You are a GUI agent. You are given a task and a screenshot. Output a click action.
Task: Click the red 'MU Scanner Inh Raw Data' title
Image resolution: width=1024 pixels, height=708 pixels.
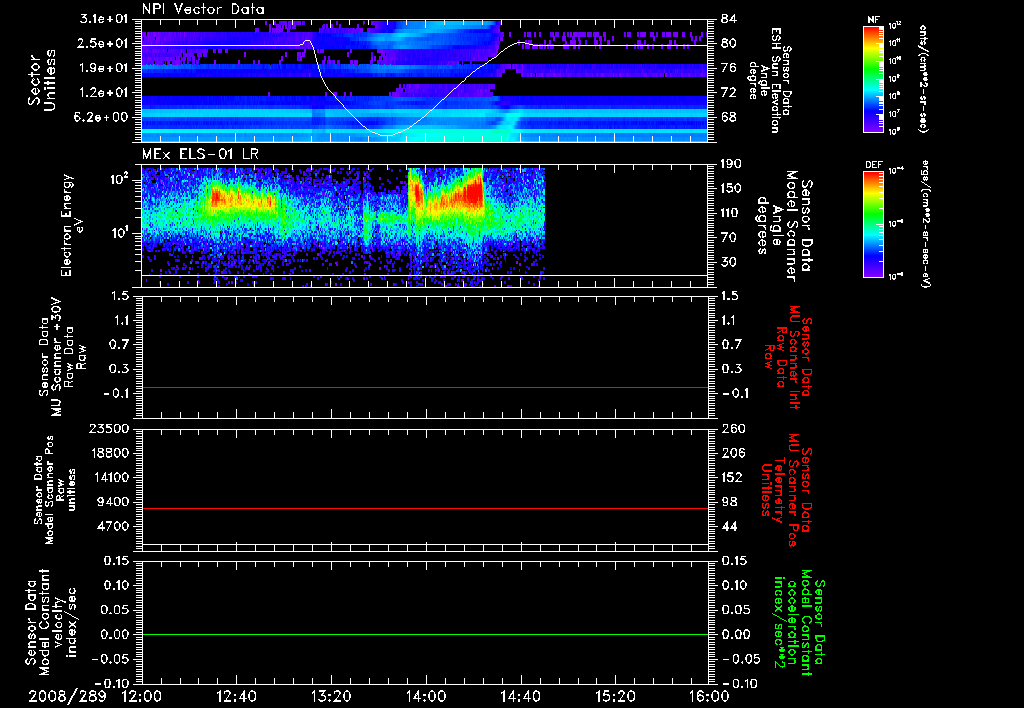[x=788, y=358]
